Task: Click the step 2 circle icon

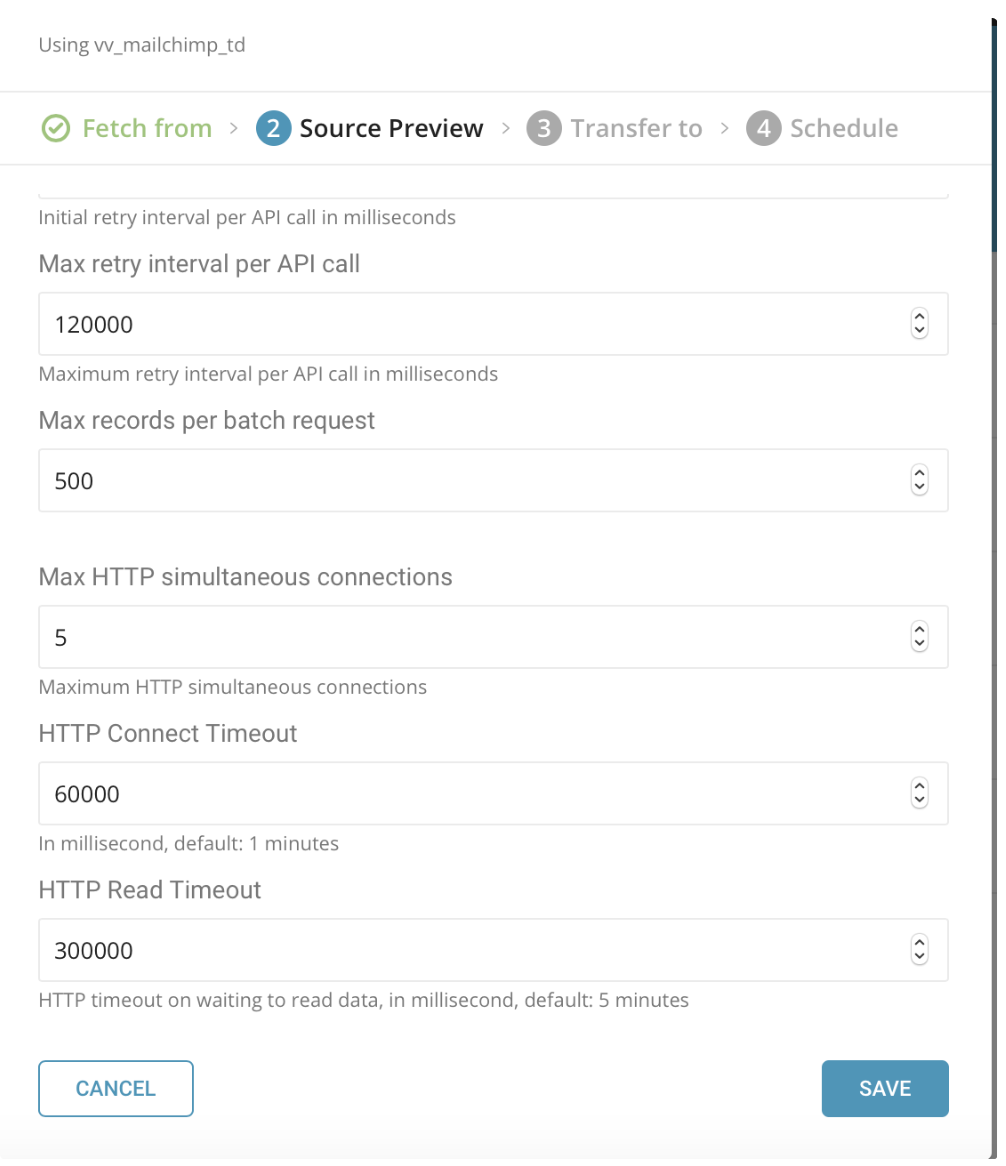Action: pyautogui.click(x=273, y=129)
